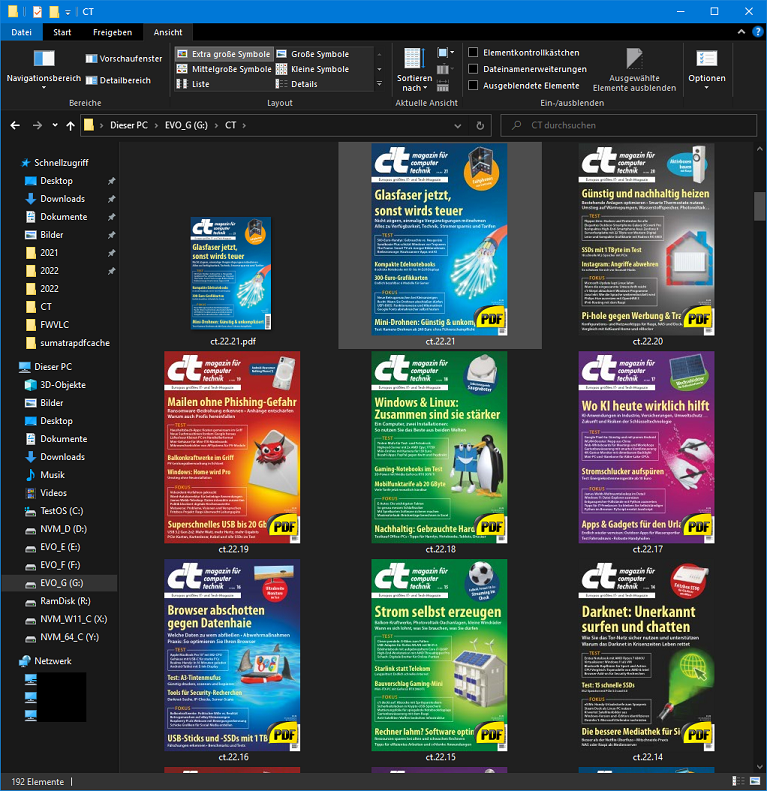Open 3D-Objekte under Dieser PC
This screenshot has width=767, height=791.
[x=63, y=385]
